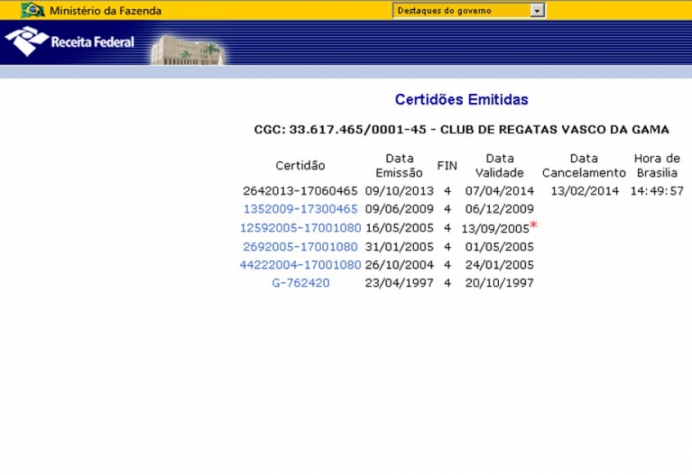Open certidão G-762420

click(301, 283)
